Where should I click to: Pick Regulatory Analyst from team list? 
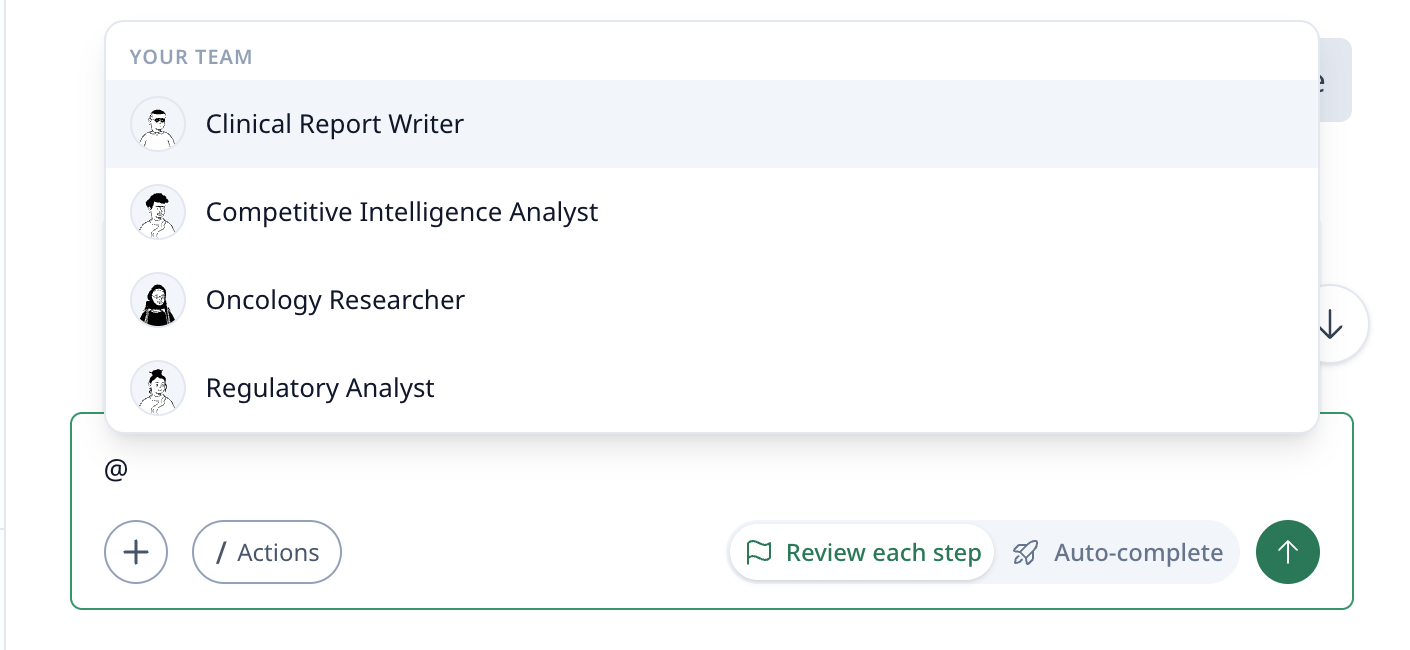click(320, 388)
